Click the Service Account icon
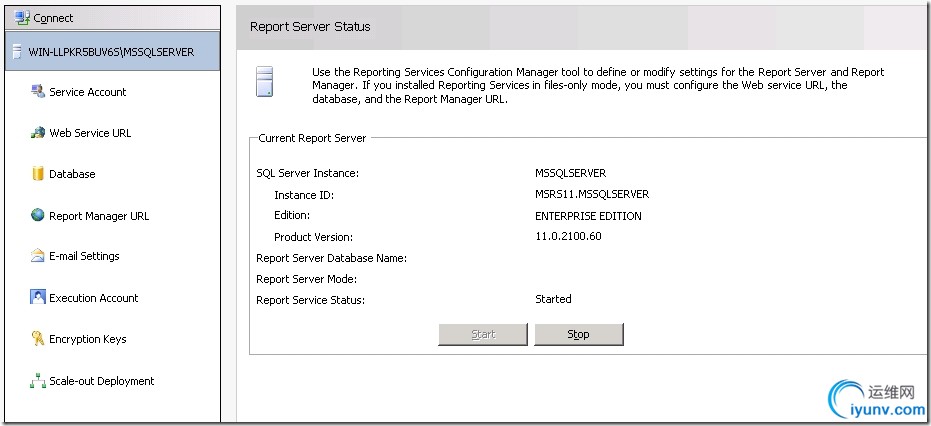Image resolution: width=931 pixels, height=426 pixels. coord(38,91)
